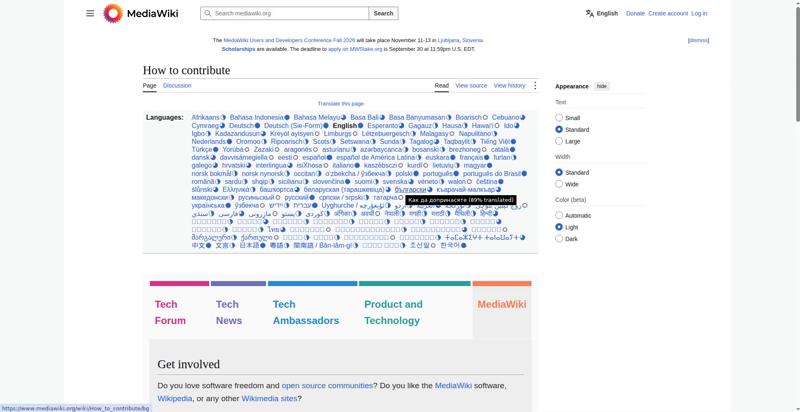Switch to the Discussion tab

pos(177,86)
